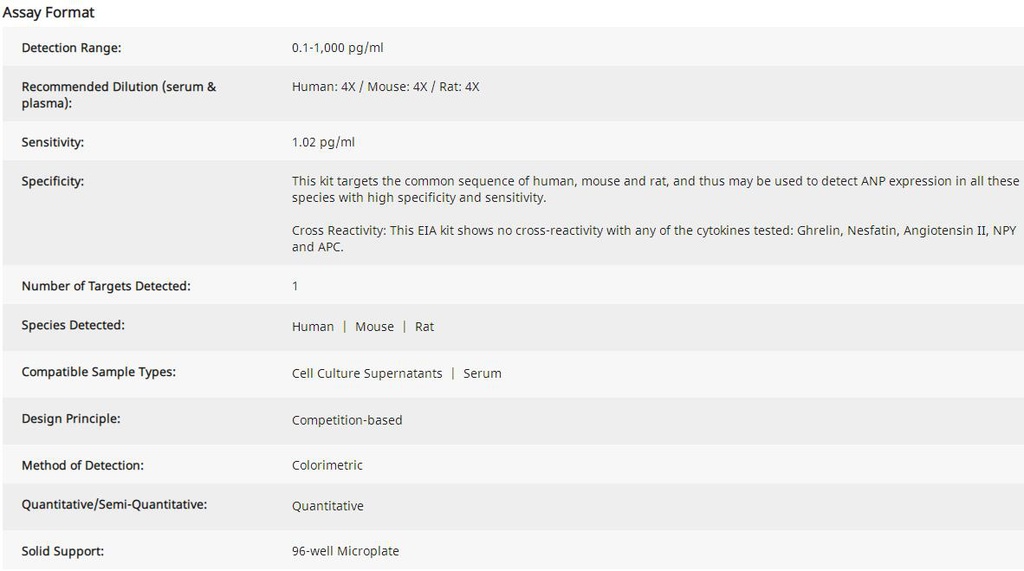Image resolution: width=1024 pixels, height=571 pixels.
Task: Click the Competition-based design principle value
Action: click(x=347, y=420)
